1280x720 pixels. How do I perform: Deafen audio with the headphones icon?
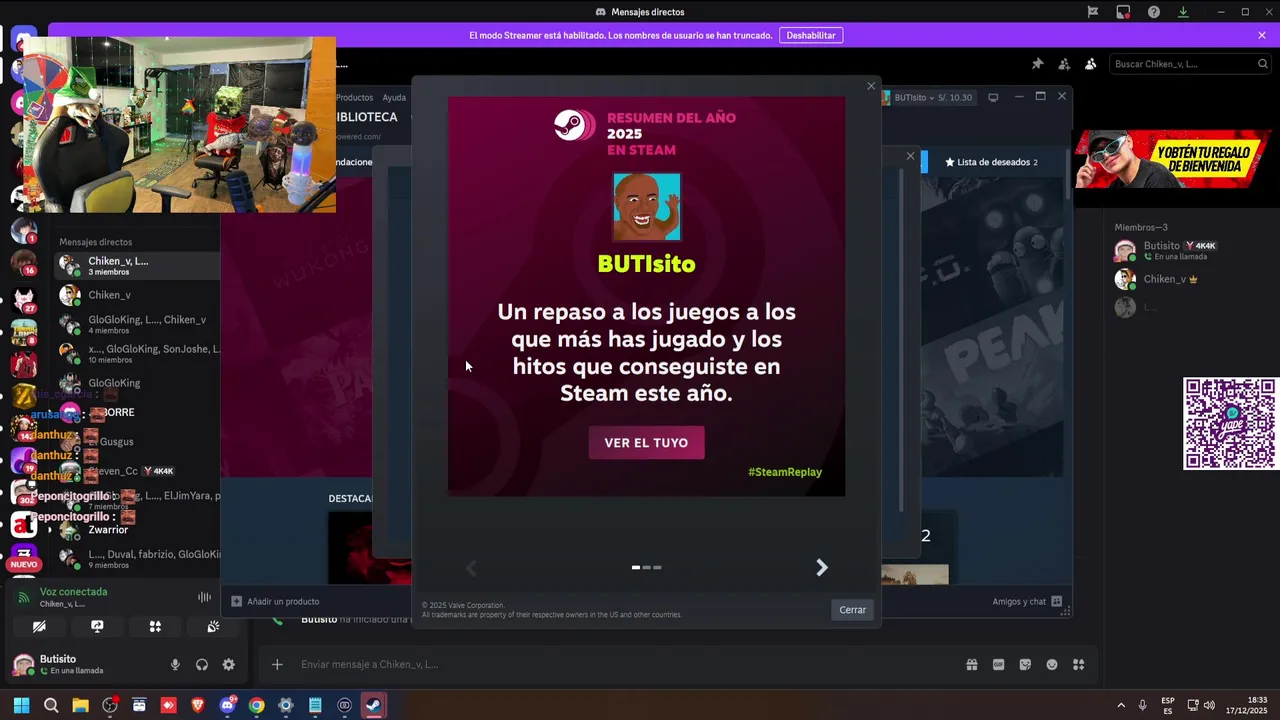202,664
